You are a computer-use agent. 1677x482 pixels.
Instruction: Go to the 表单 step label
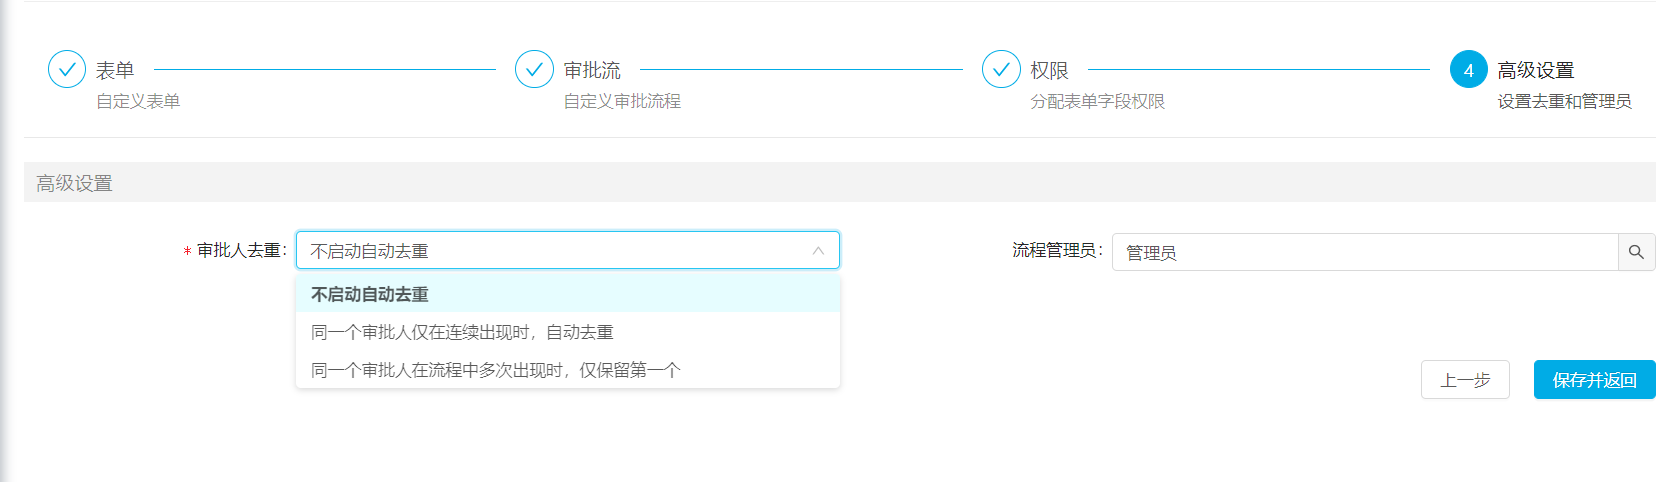pyautogui.click(x=115, y=70)
